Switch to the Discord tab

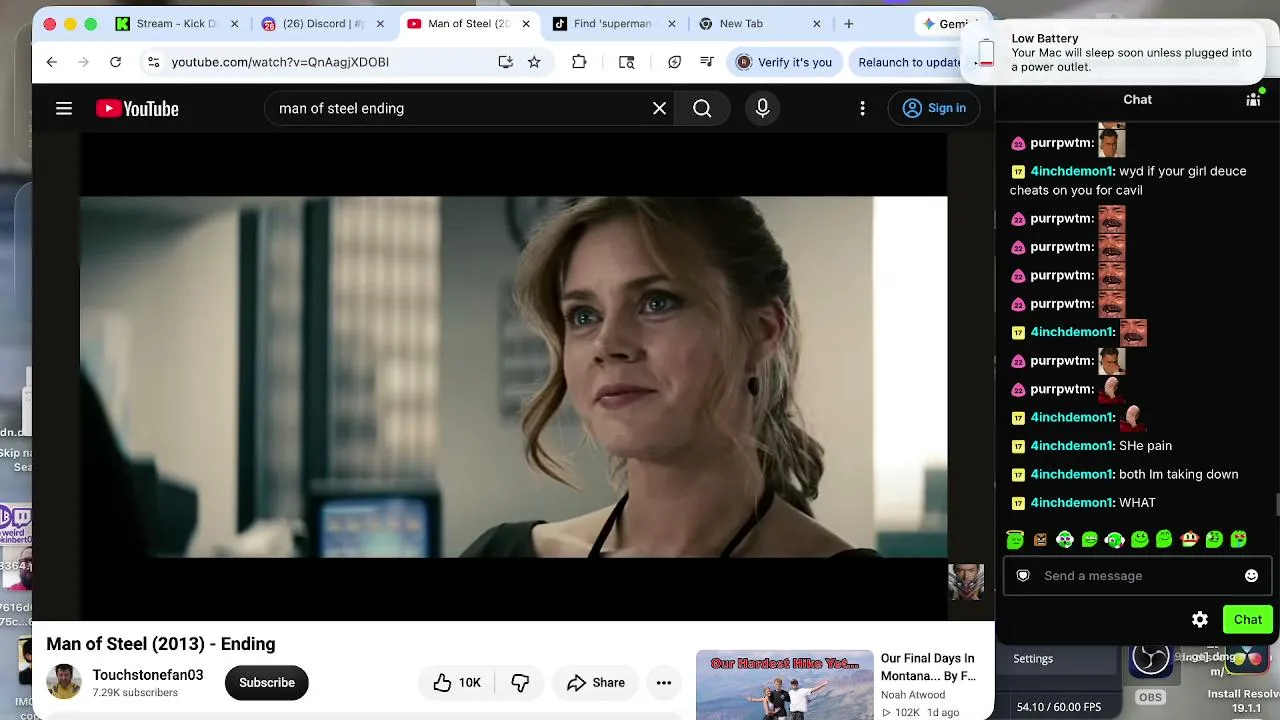[321, 24]
